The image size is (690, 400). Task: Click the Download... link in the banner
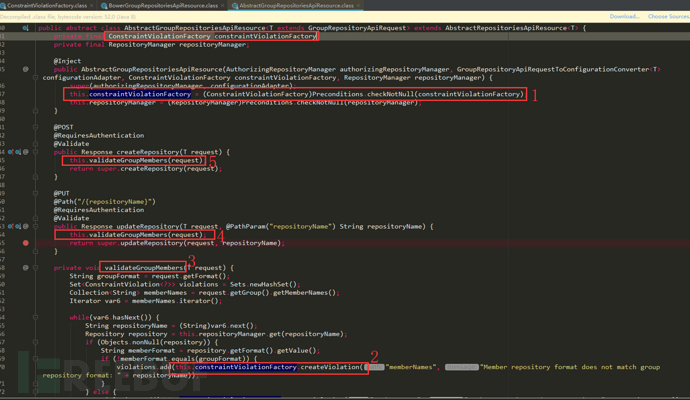pyautogui.click(x=624, y=16)
